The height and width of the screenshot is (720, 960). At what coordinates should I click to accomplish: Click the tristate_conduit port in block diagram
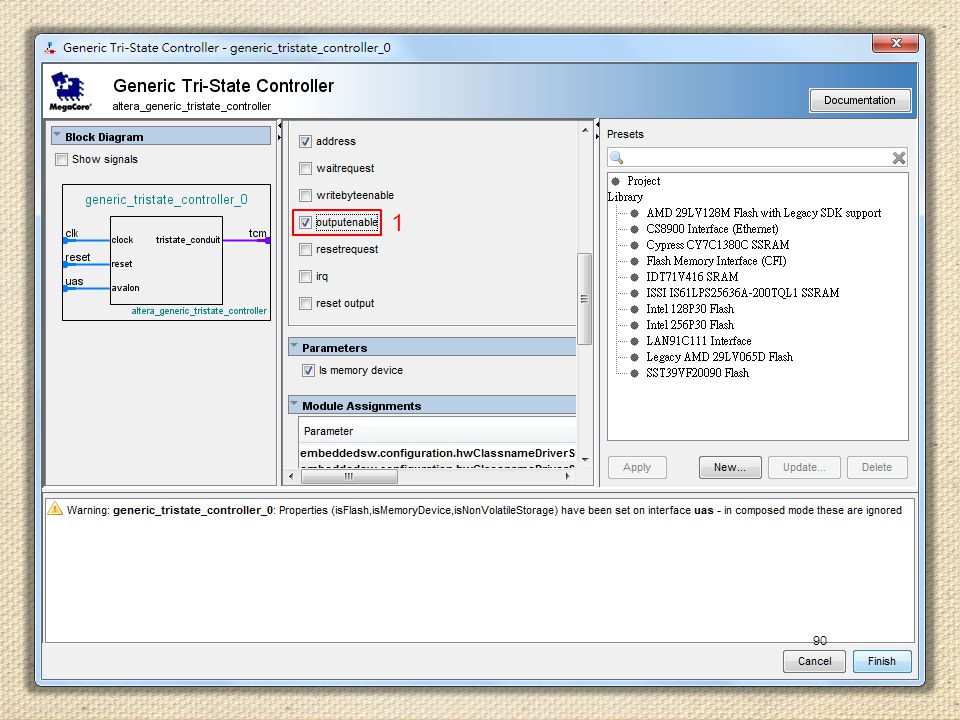(x=188, y=239)
